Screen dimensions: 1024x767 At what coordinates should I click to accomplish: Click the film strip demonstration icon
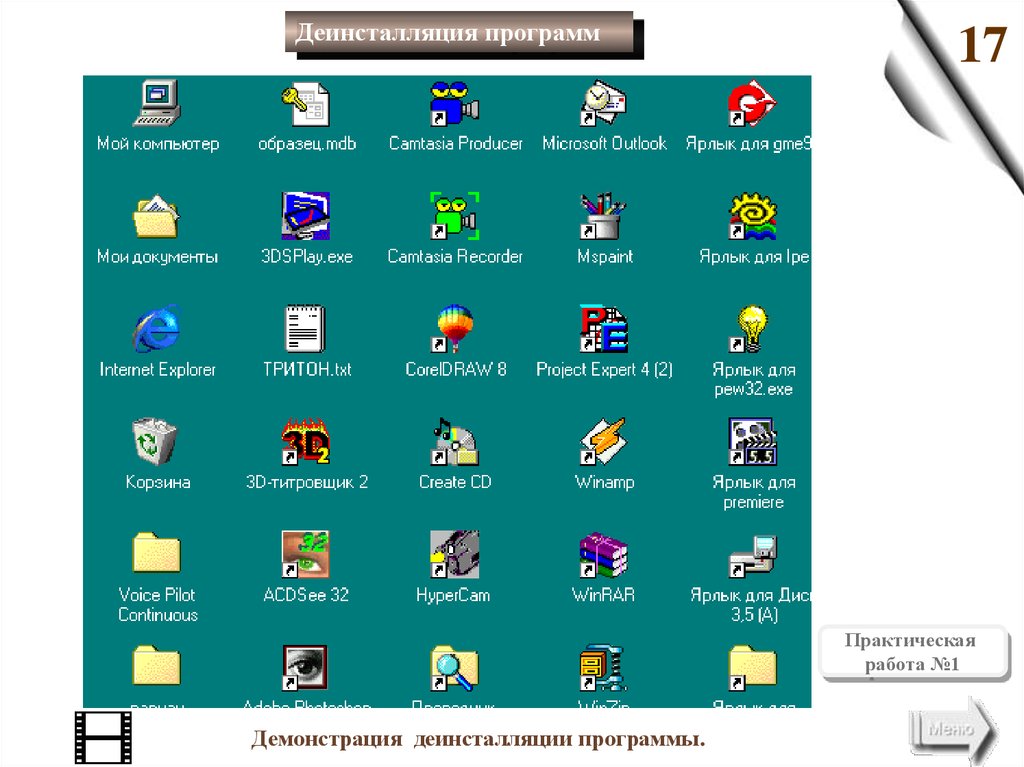pos(103,737)
